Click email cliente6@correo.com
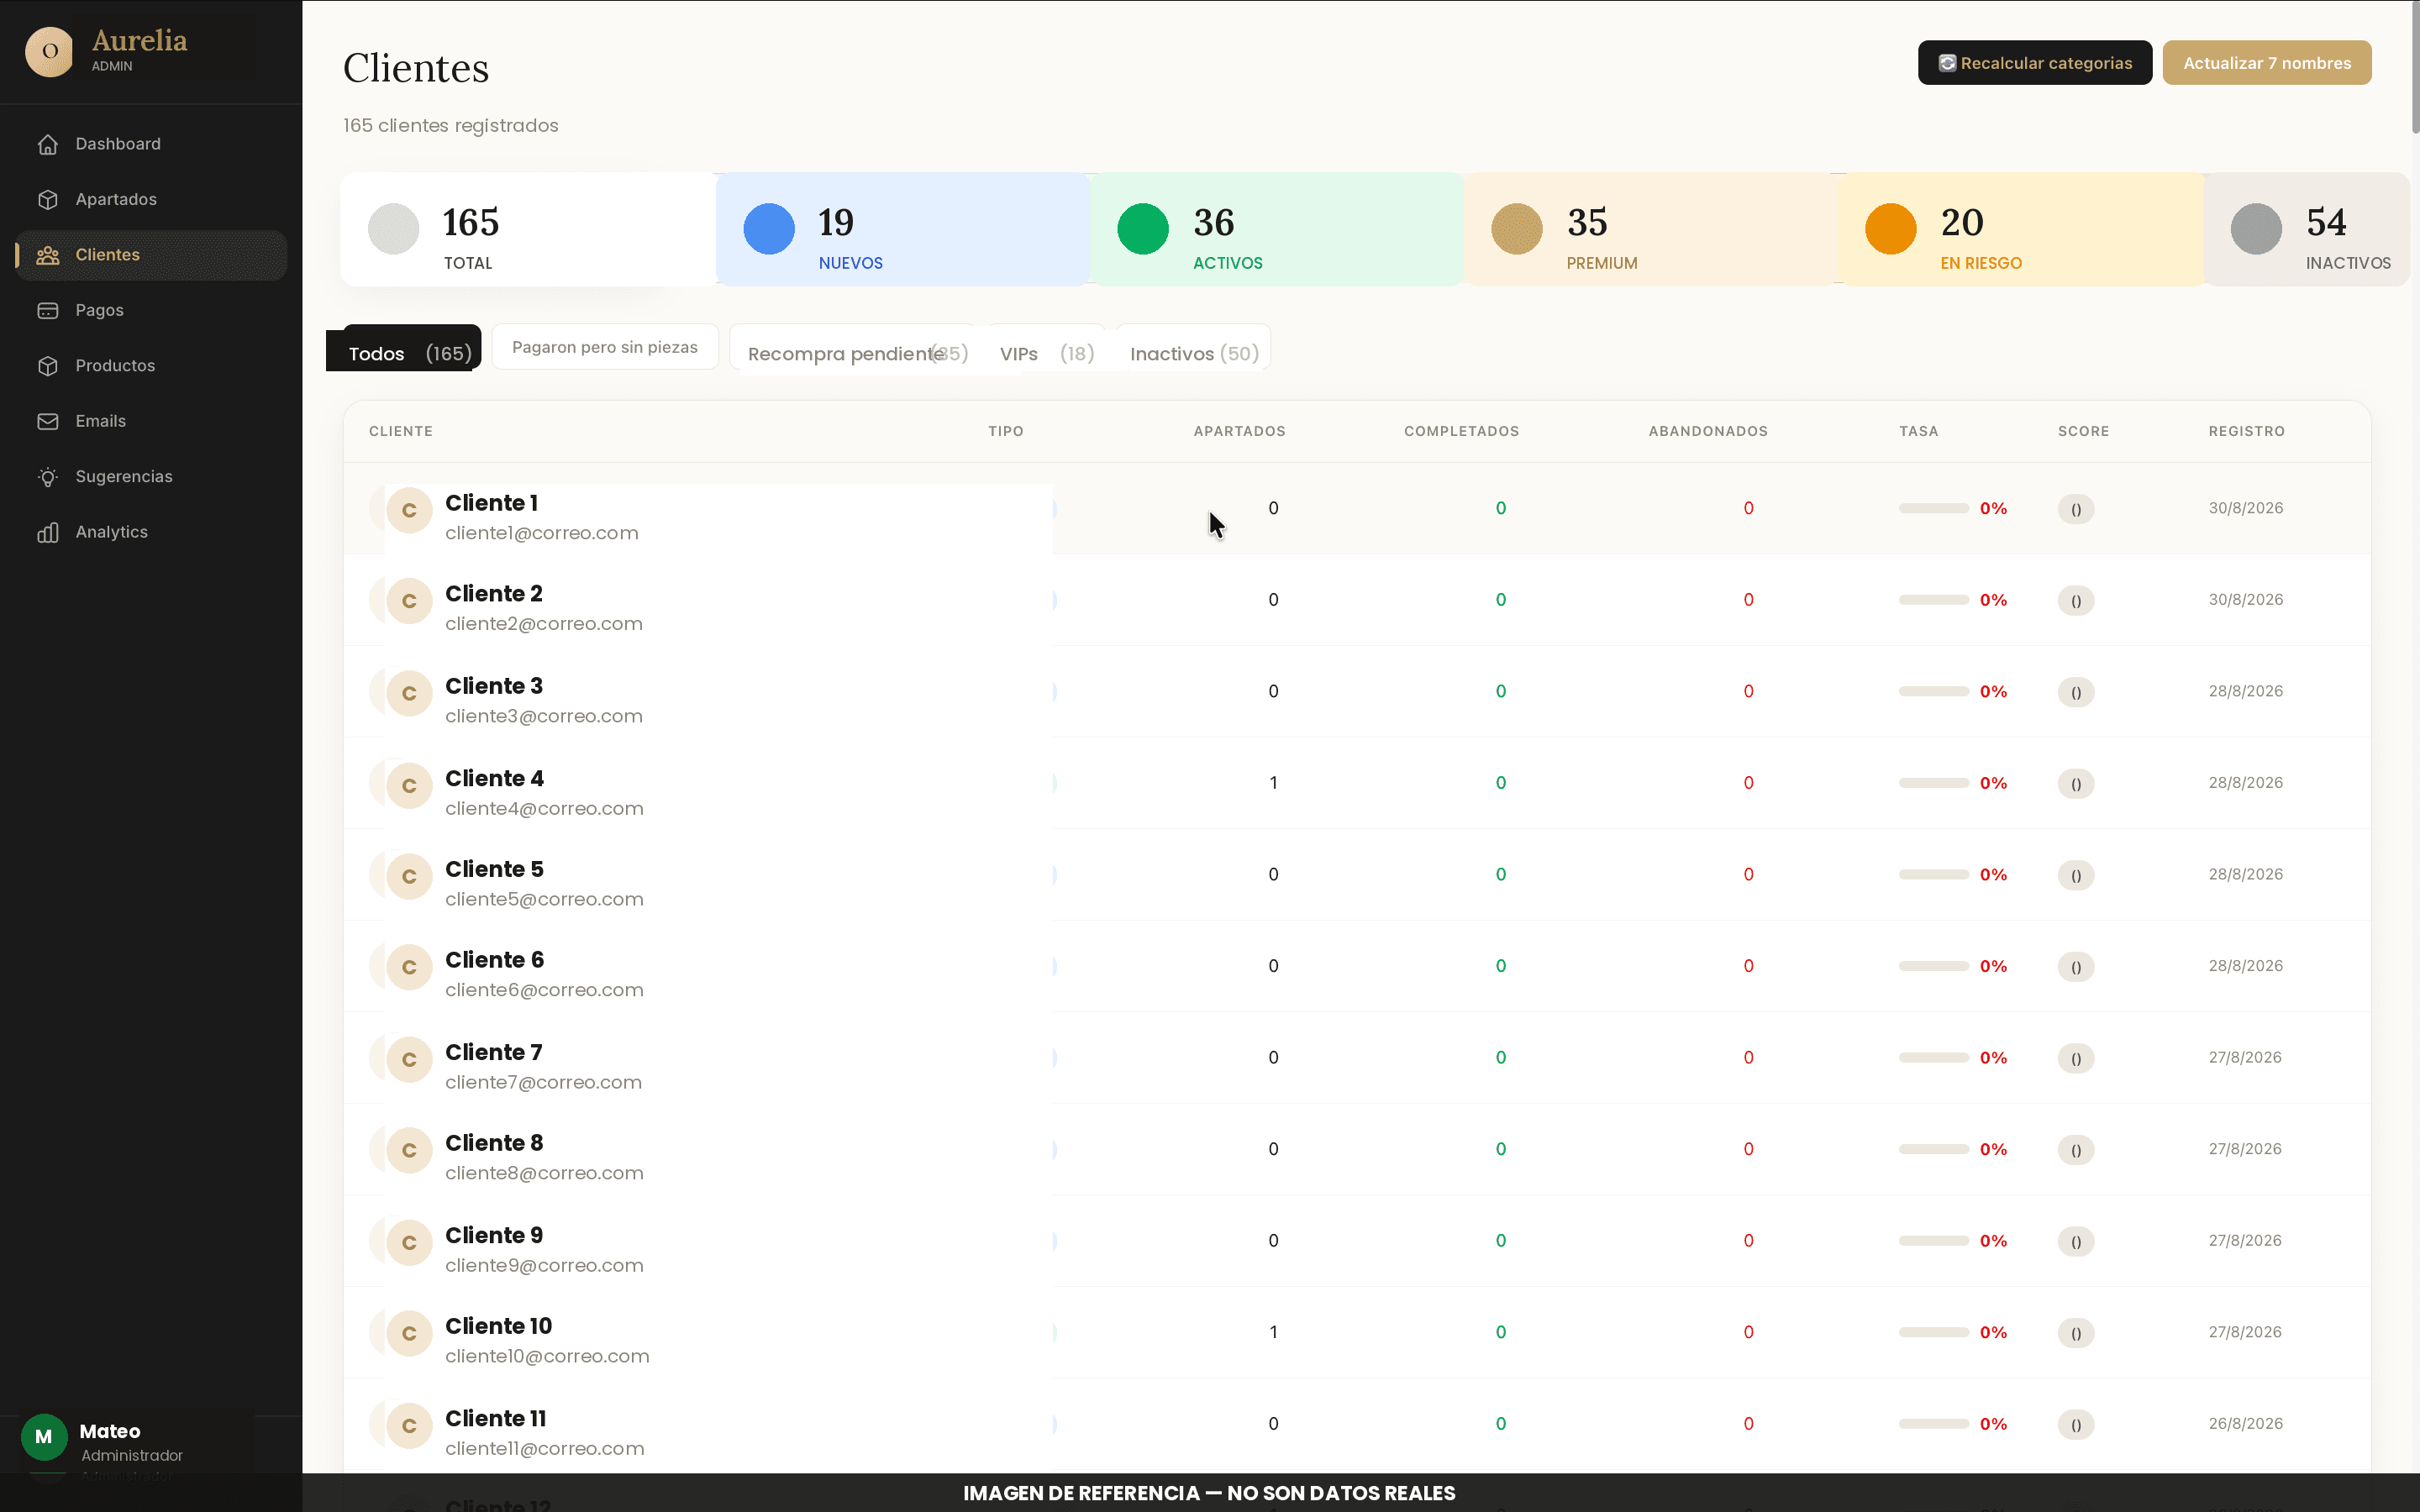This screenshot has height=1512, width=2420. pyautogui.click(x=544, y=990)
